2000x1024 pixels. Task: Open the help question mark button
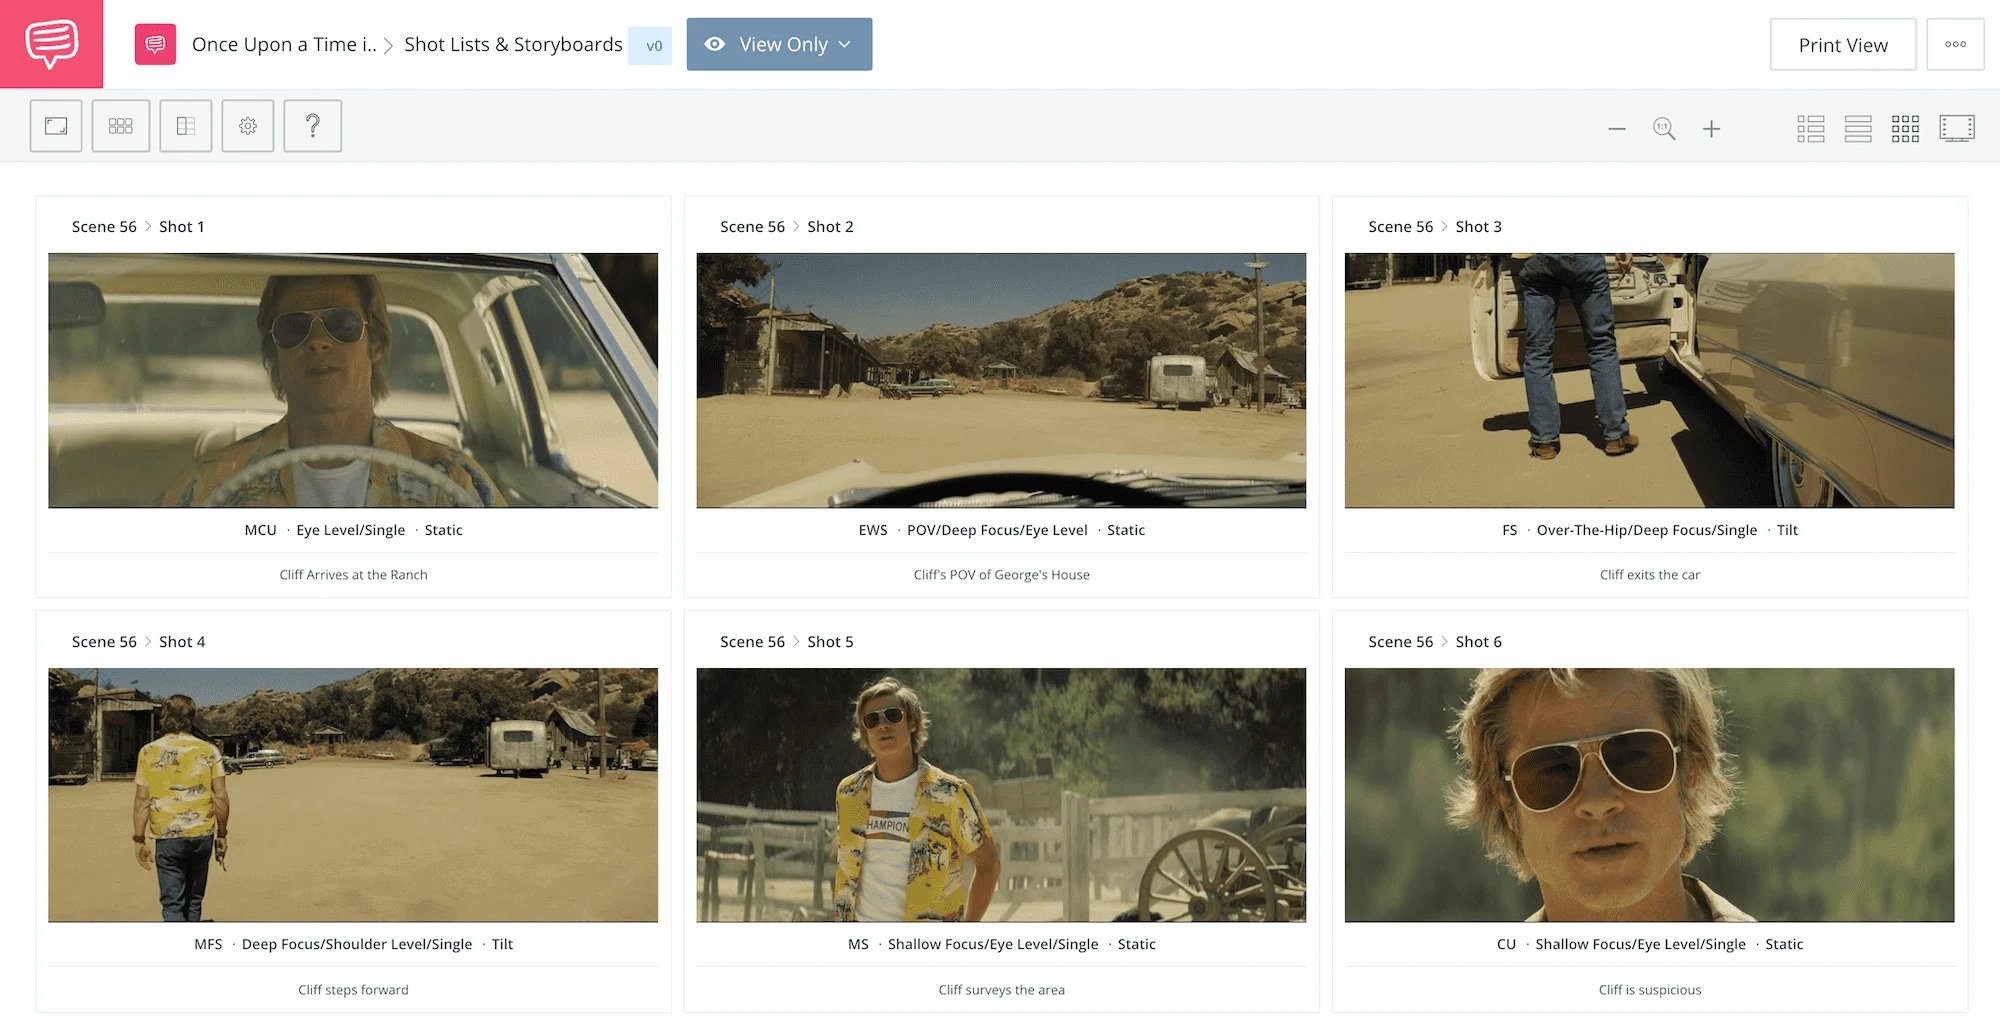point(313,126)
